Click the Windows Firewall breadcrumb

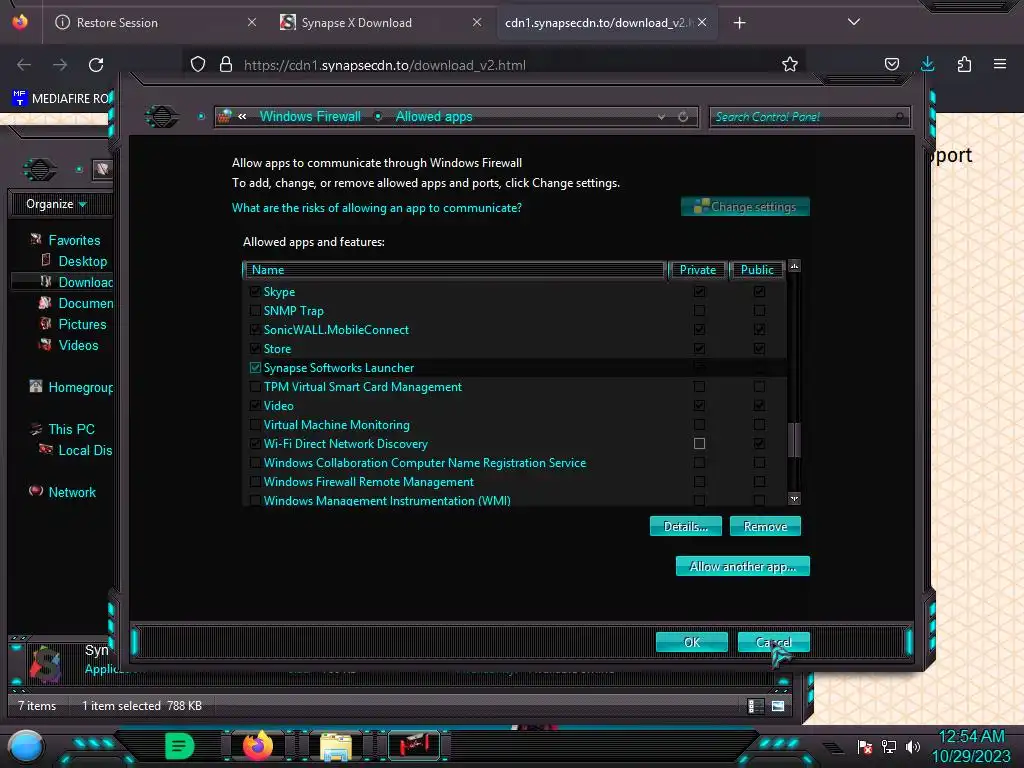pos(310,116)
